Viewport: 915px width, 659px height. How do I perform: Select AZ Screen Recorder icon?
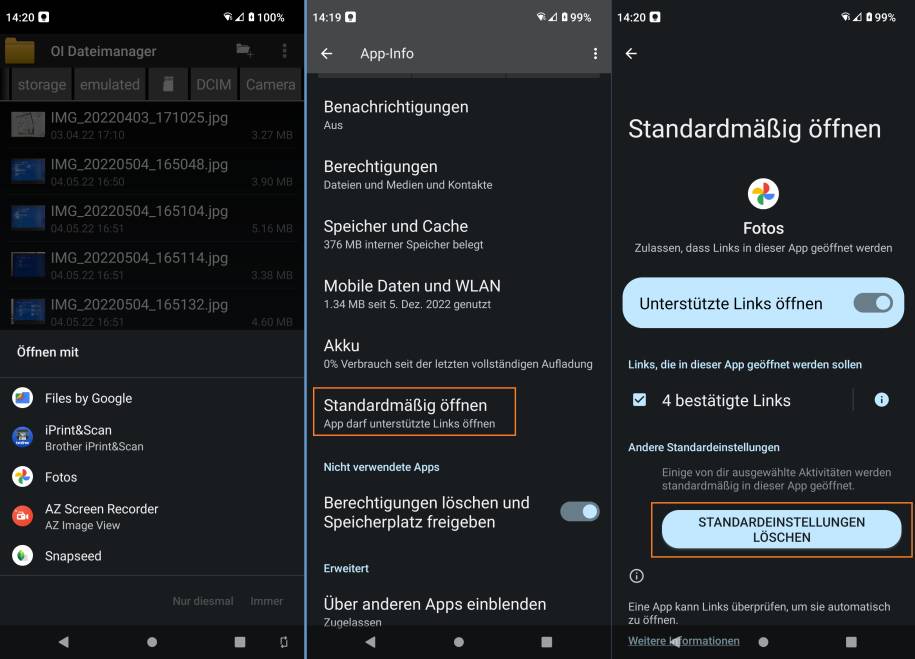tap(23, 516)
